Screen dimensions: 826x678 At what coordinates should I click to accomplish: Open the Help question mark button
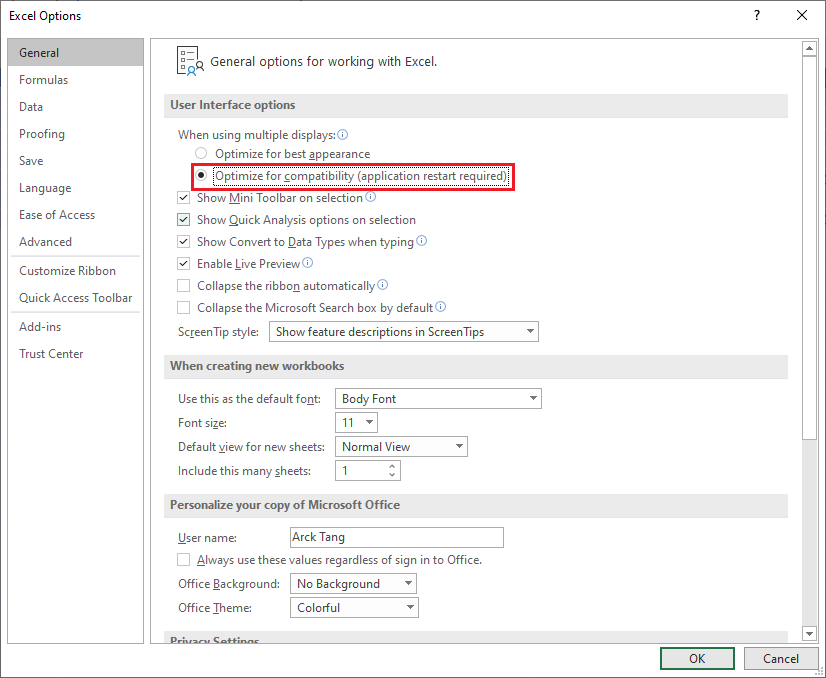click(x=757, y=15)
